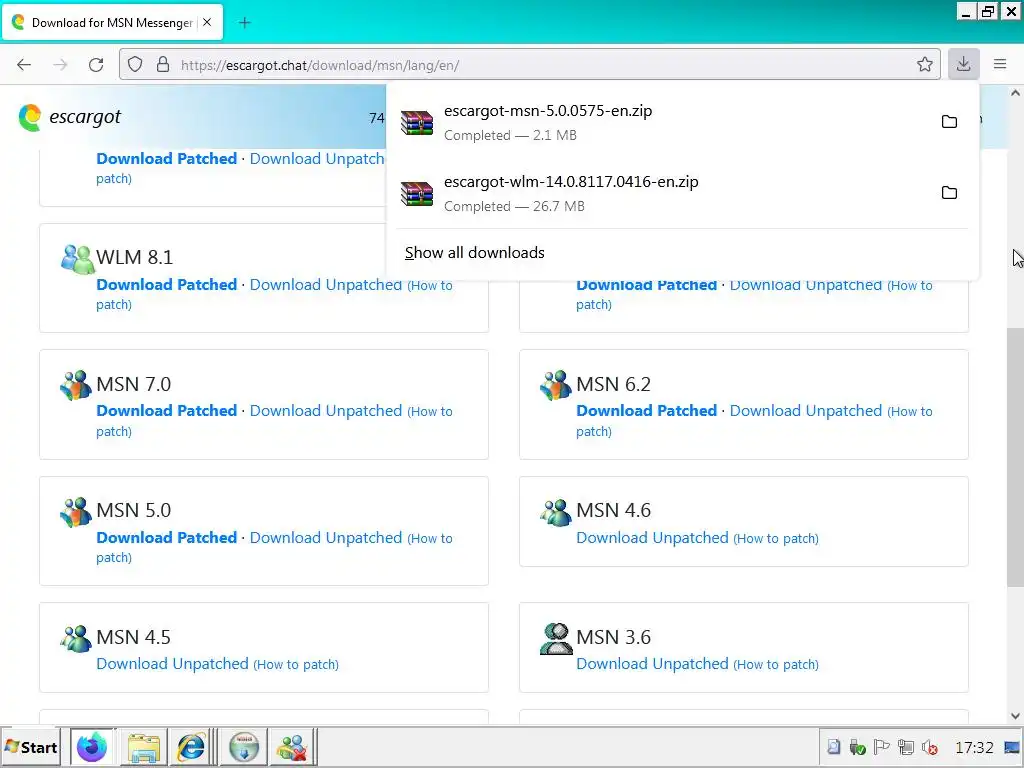The width and height of the screenshot is (1024, 768).
Task: Close the Download for MSN Messenger tab
Action: coord(207,23)
